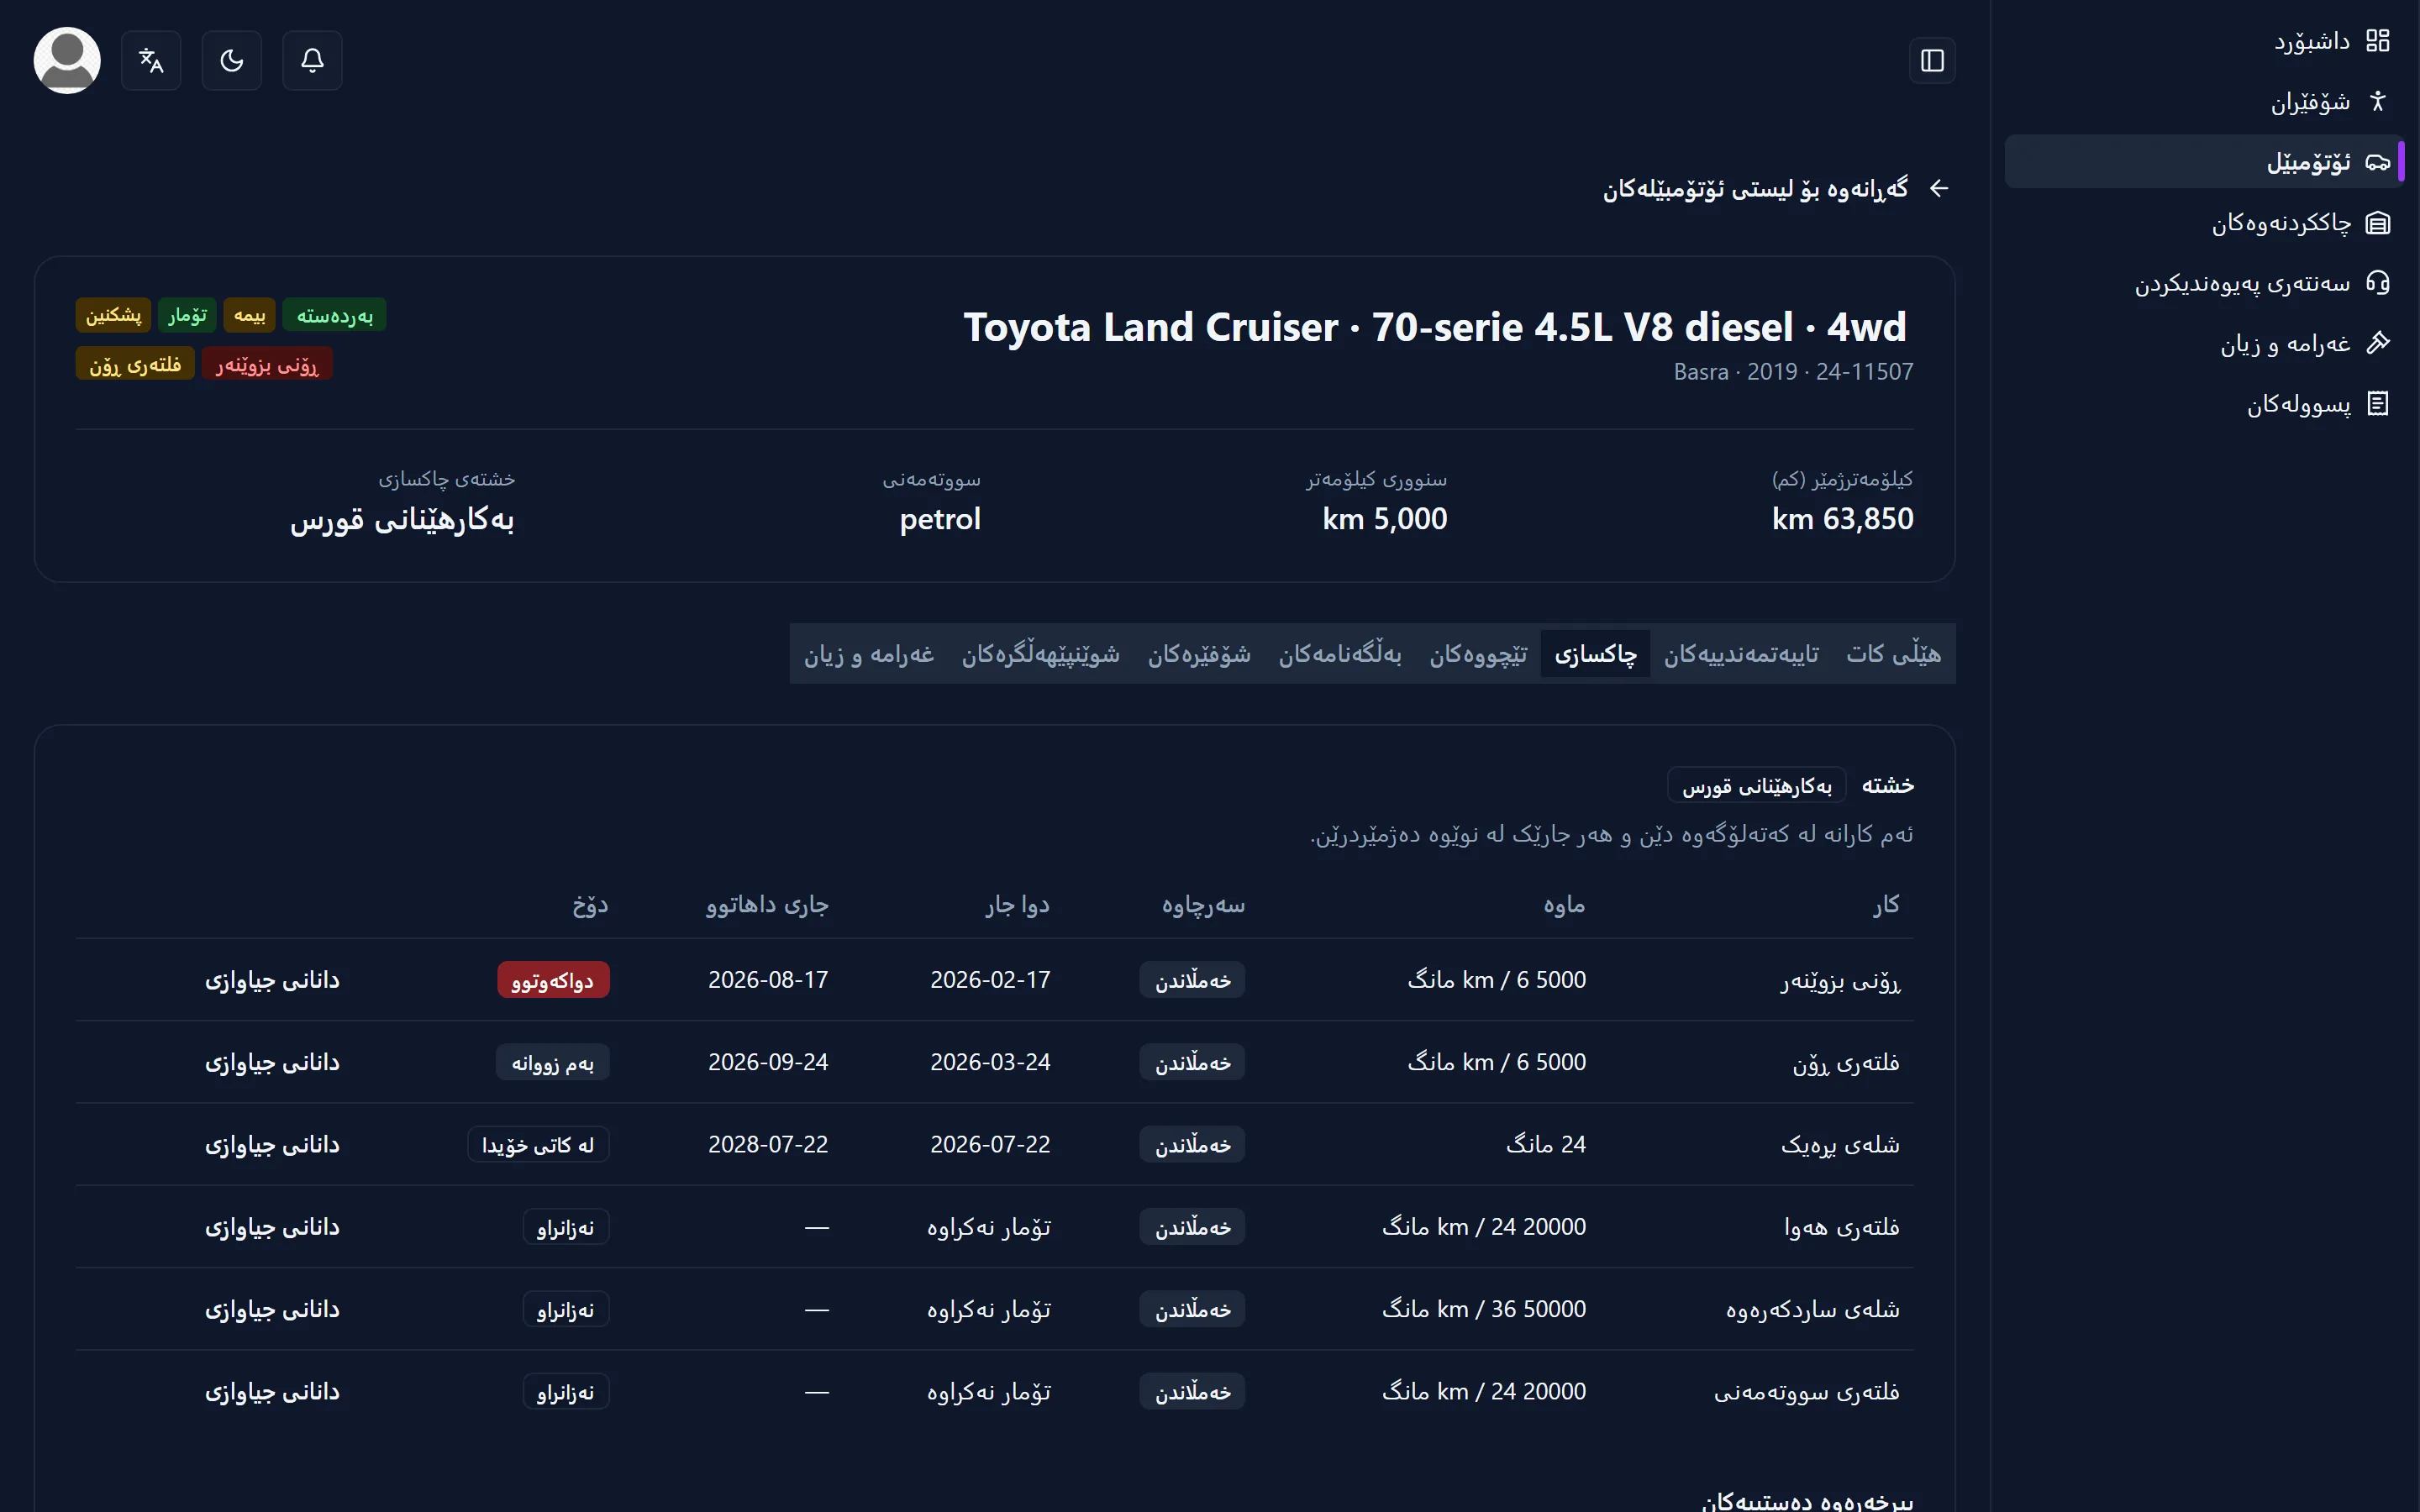Click دانانی جیاوازی for شلەی ساردکەرەوە row
This screenshot has height=1512, width=2420.
272,1309
